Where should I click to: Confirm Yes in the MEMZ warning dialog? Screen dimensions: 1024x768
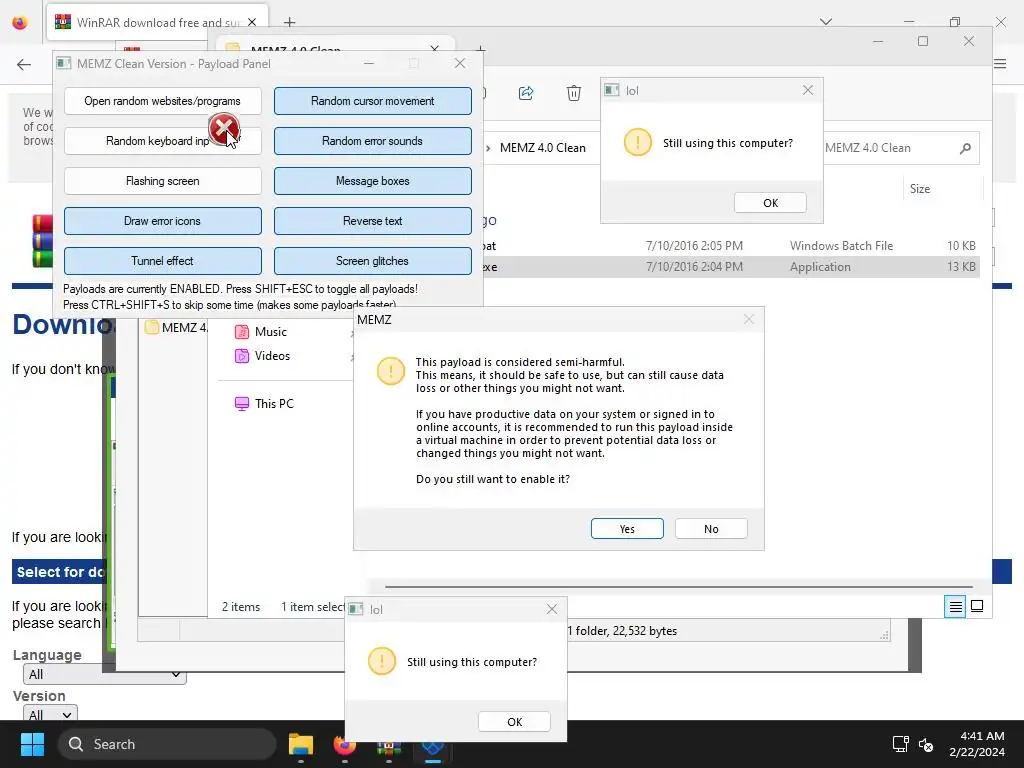coord(627,529)
